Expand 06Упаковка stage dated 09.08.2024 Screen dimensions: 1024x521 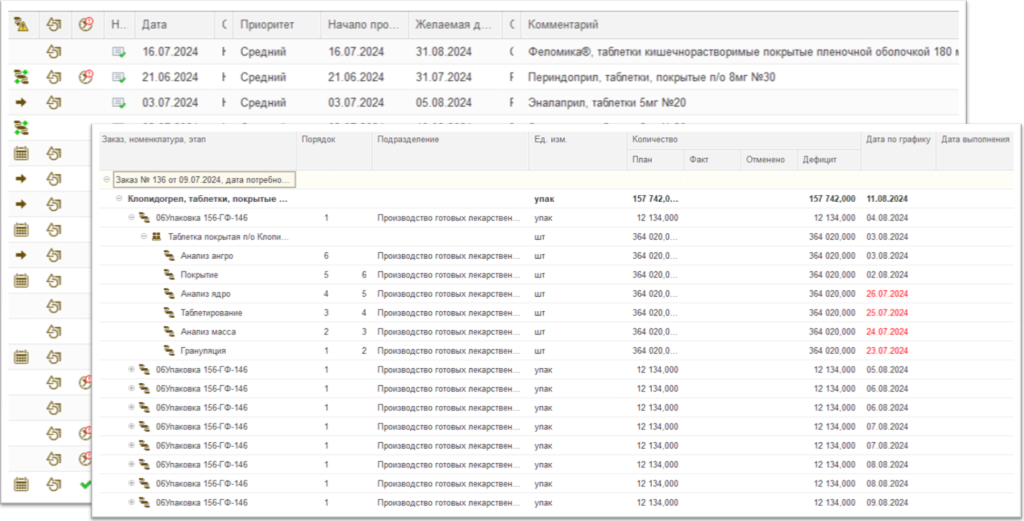(131, 503)
